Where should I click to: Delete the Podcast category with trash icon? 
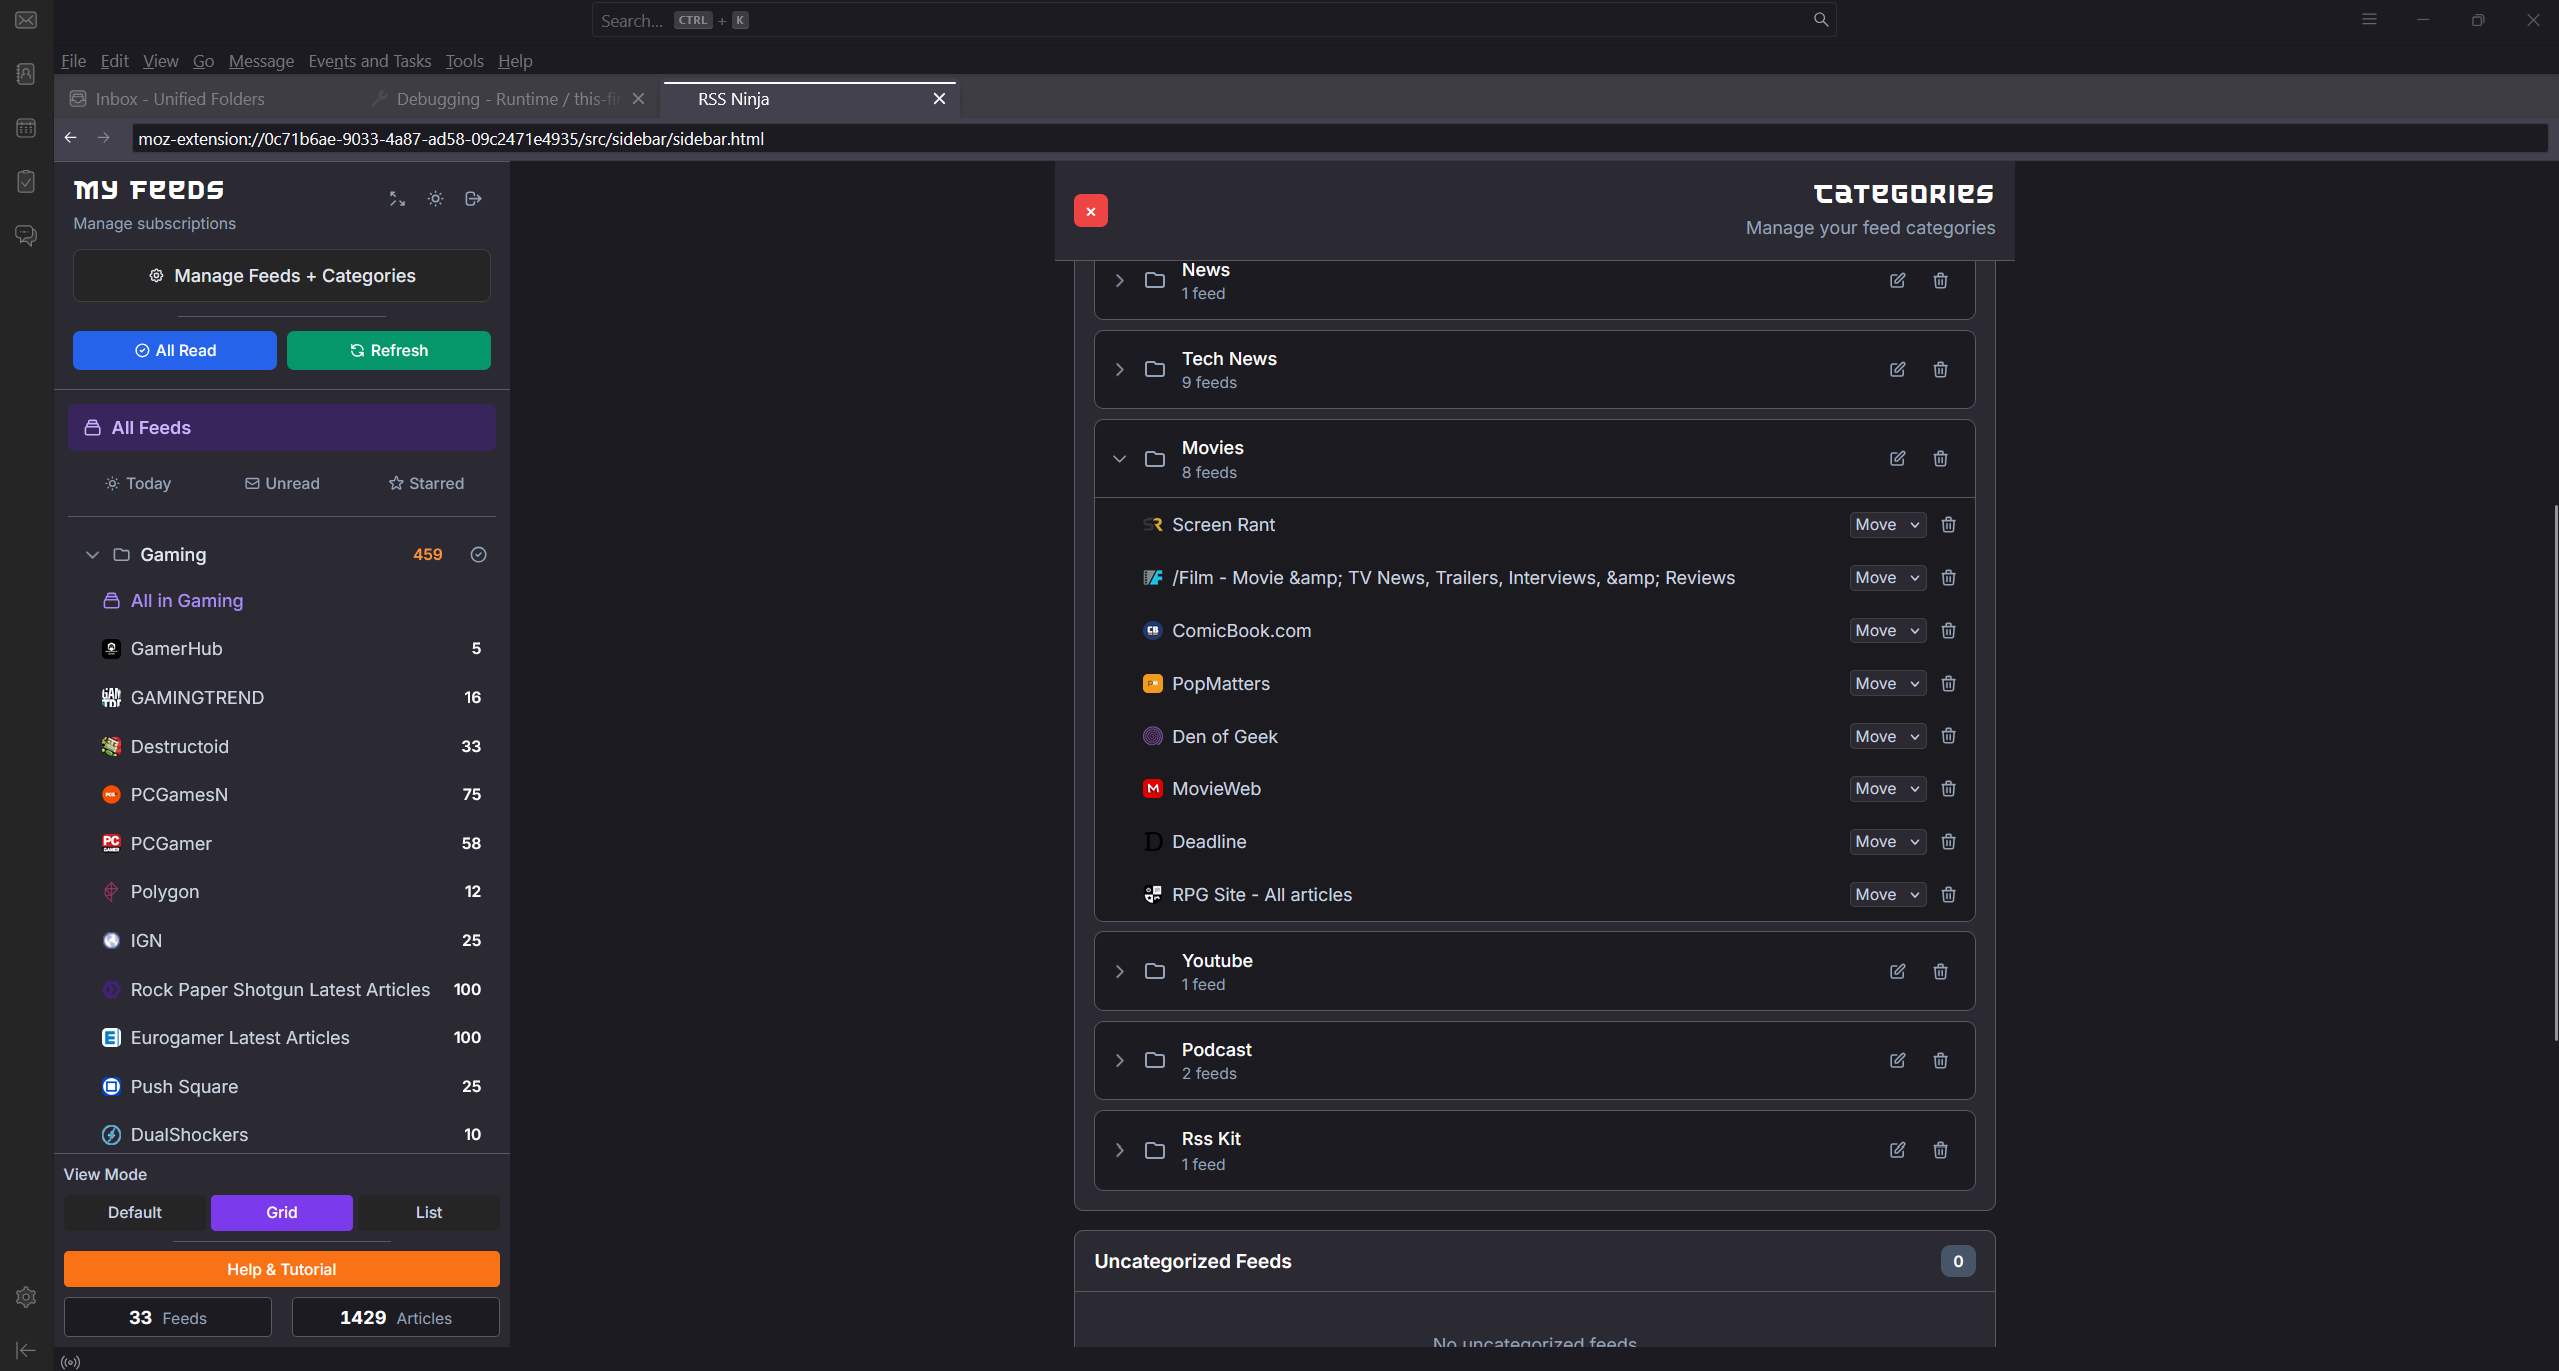pyautogui.click(x=1940, y=1060)
